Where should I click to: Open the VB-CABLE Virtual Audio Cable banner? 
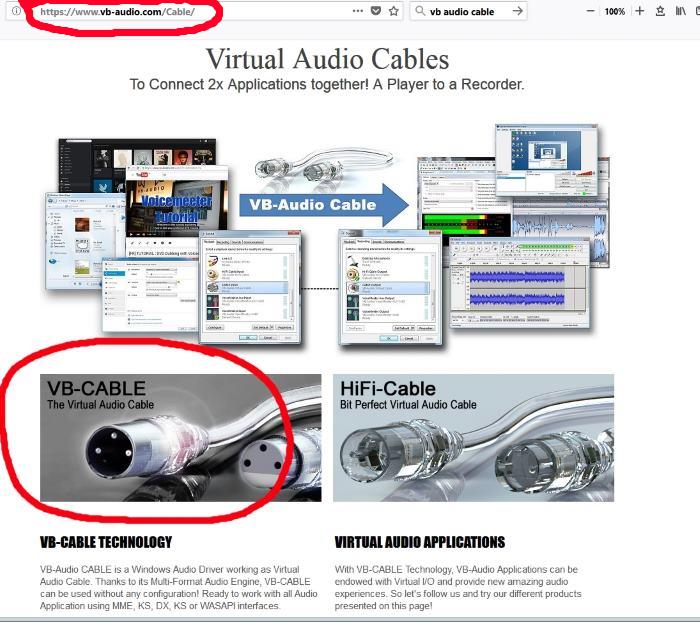pos(180,438)
